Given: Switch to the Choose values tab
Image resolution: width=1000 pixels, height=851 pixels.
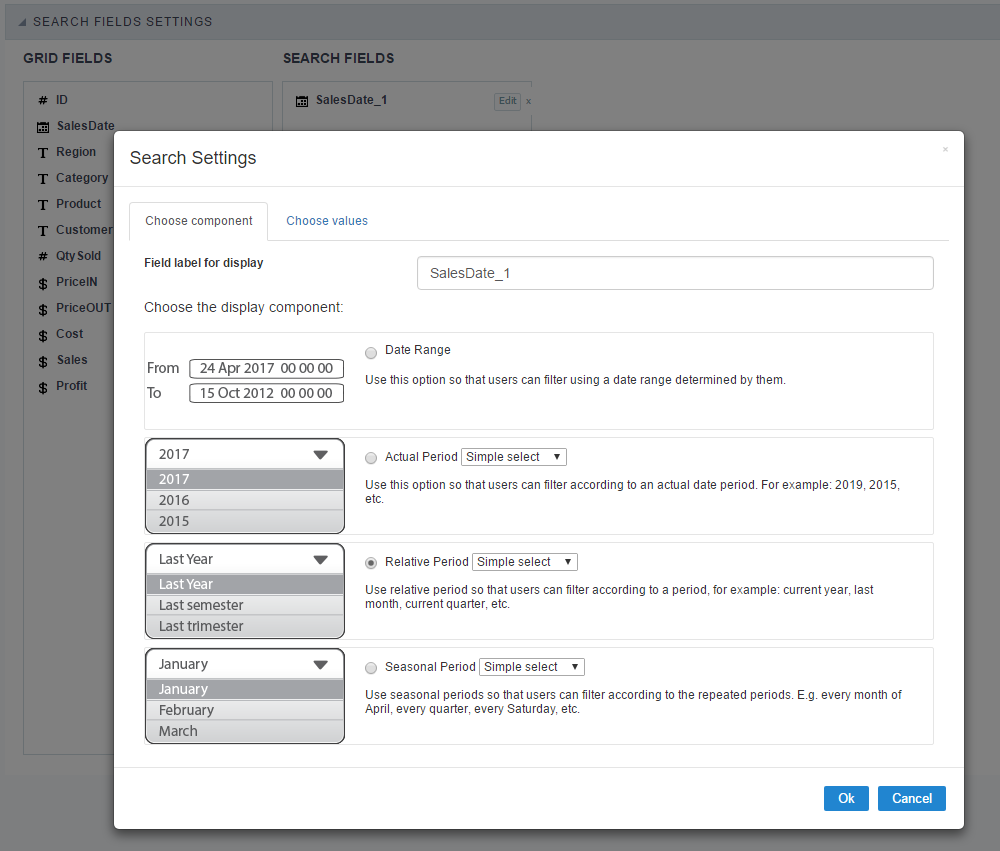Looking at the screenshot, I should click(x=327, y=221).
